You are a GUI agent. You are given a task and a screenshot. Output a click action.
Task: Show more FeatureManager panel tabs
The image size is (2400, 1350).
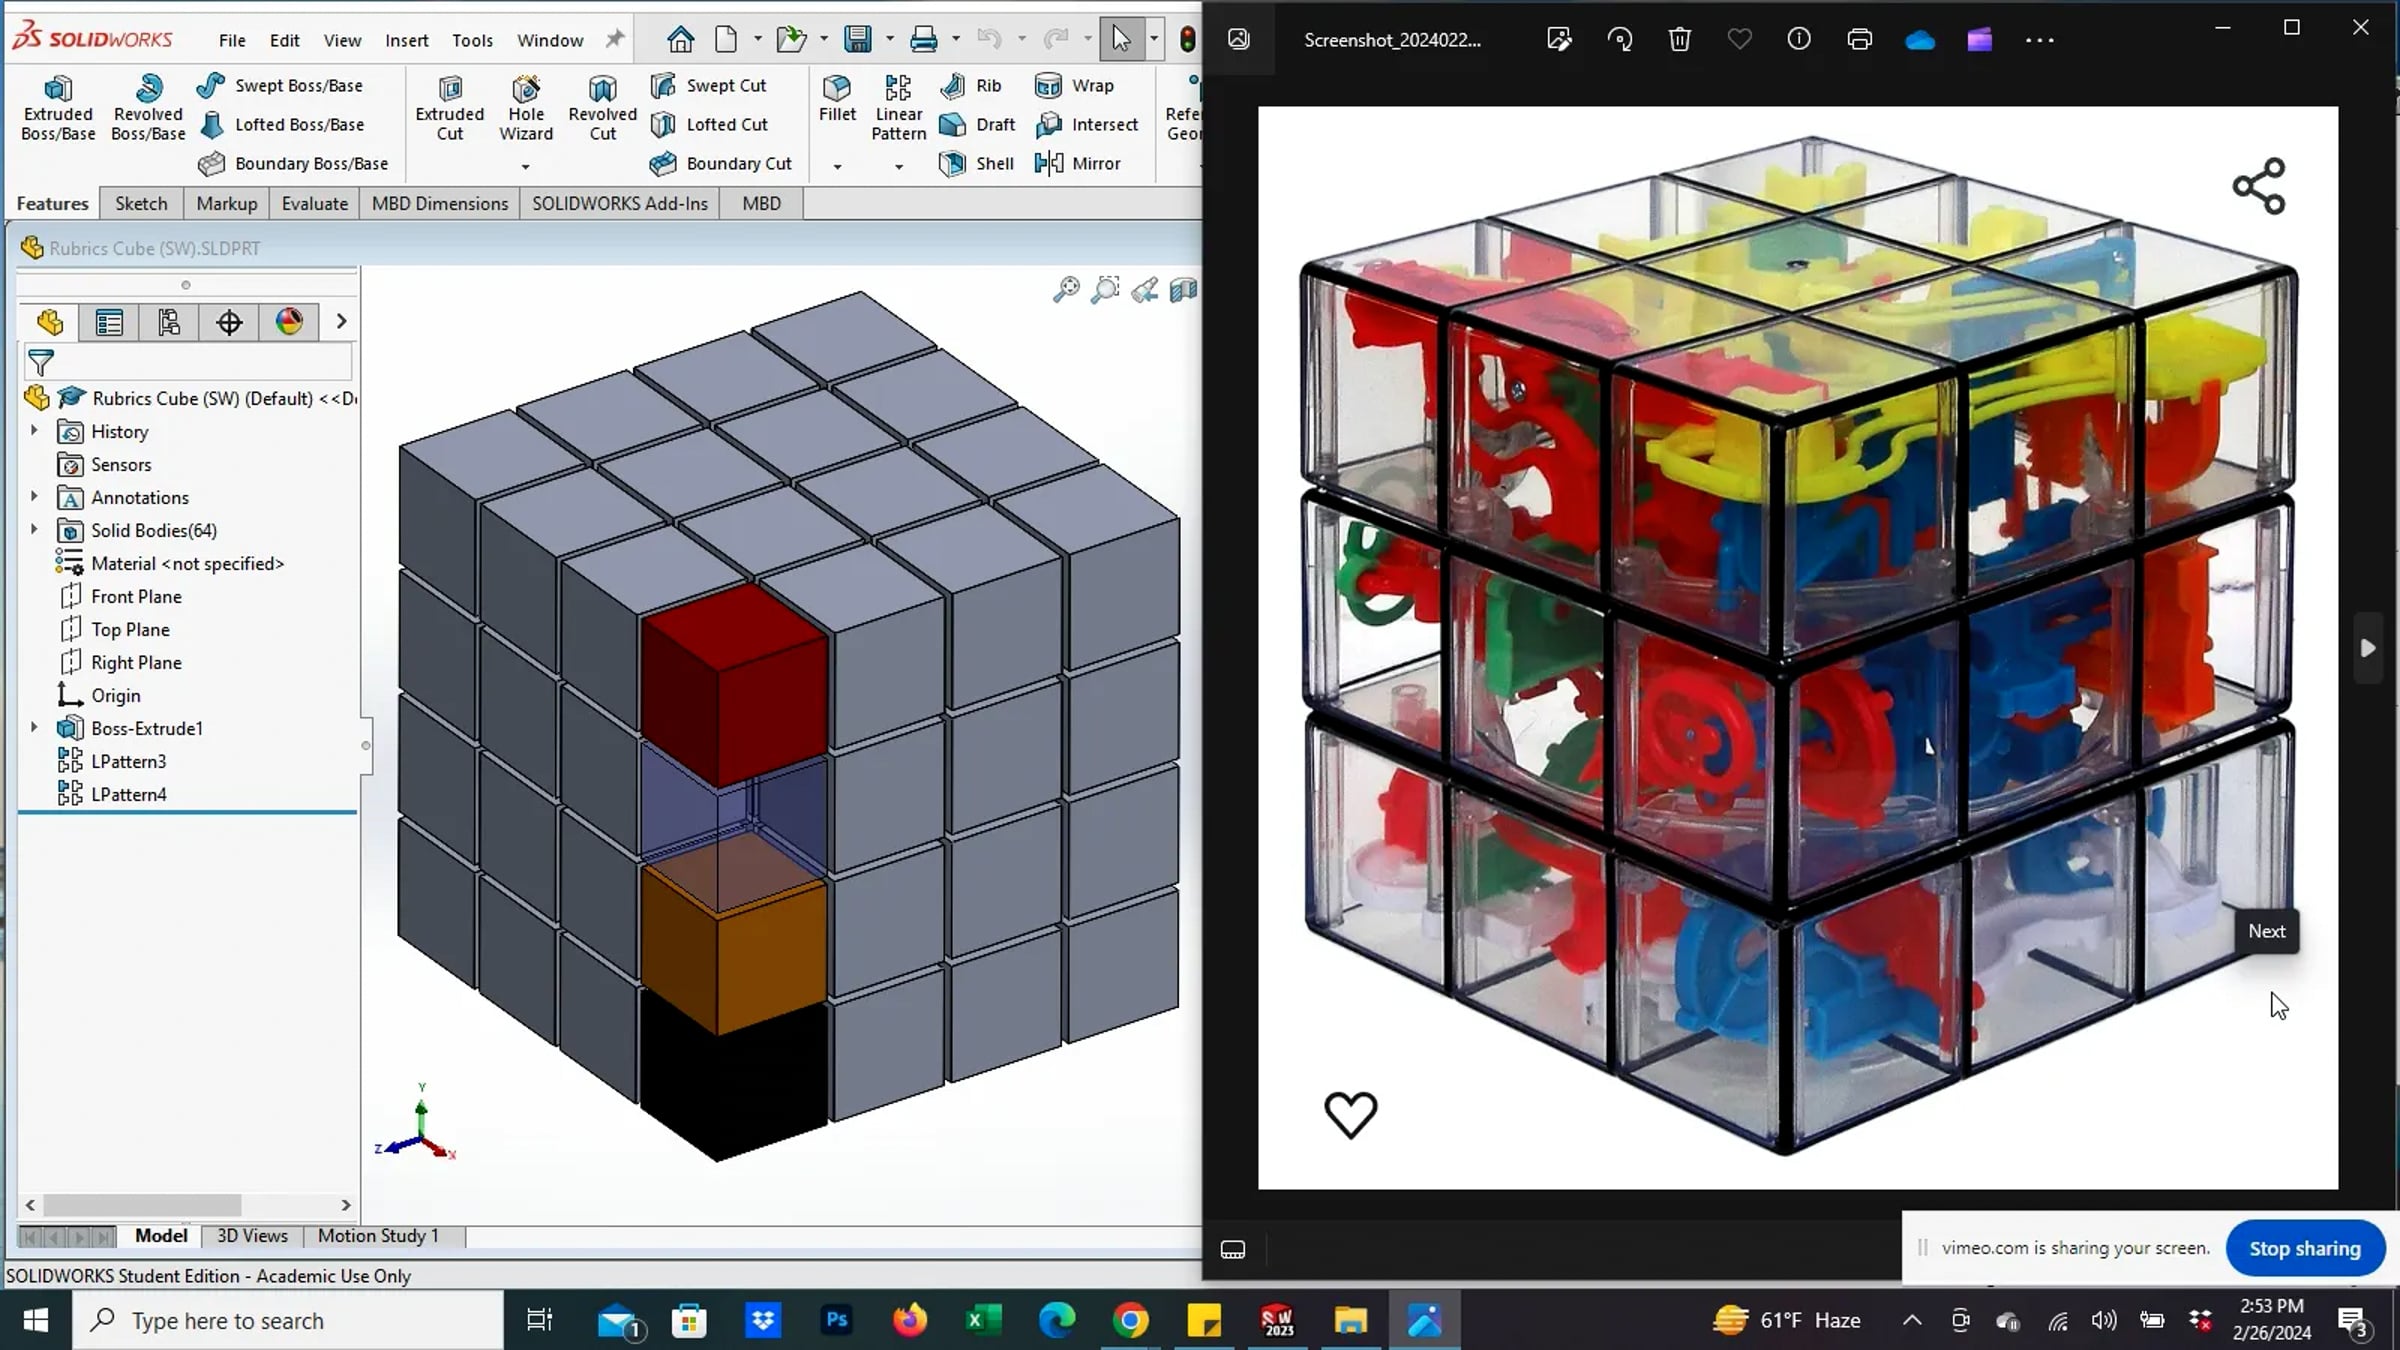(x=341, y=322)
